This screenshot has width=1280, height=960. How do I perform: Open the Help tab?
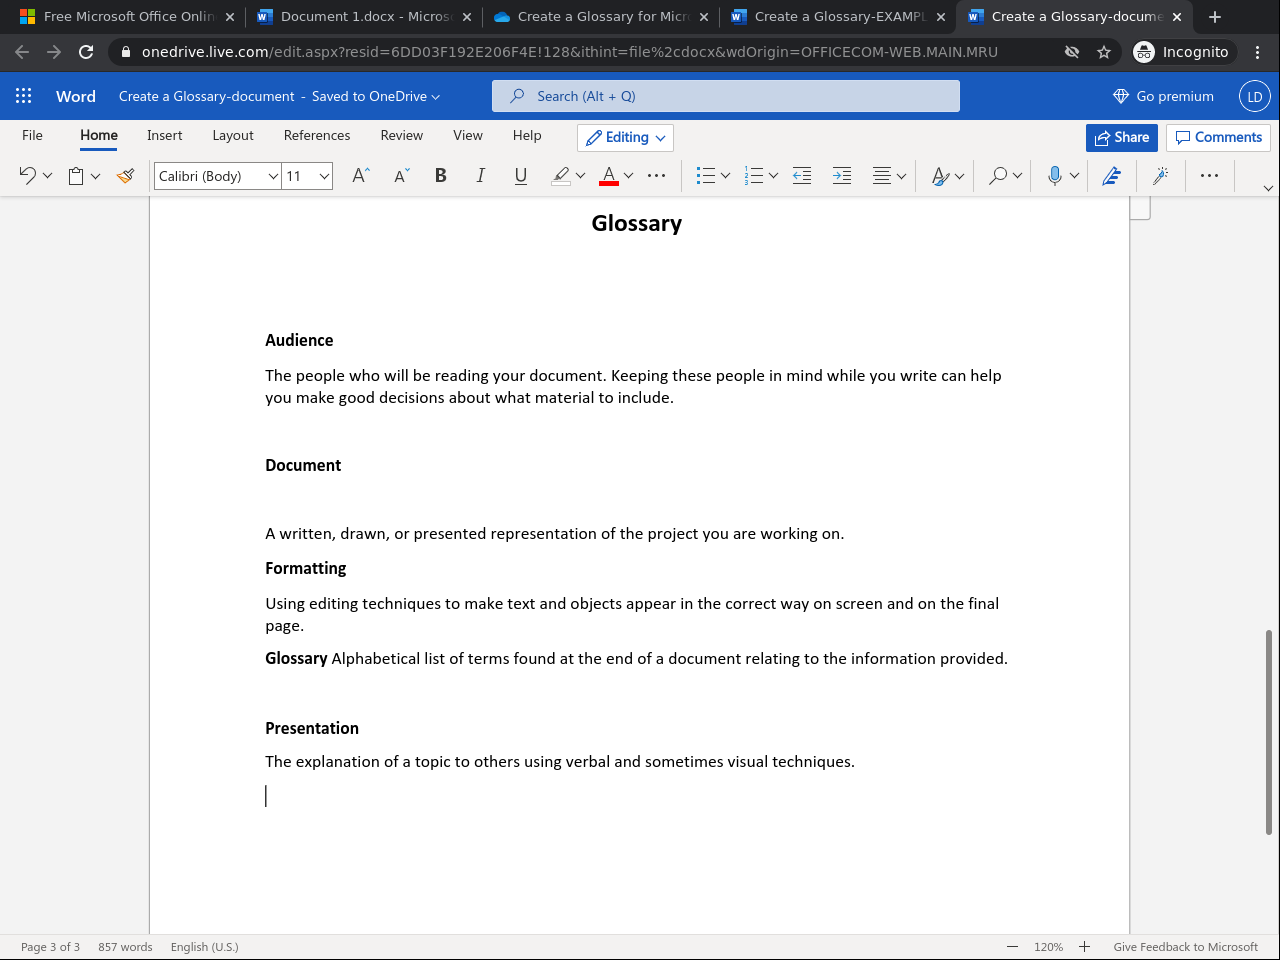527,136
